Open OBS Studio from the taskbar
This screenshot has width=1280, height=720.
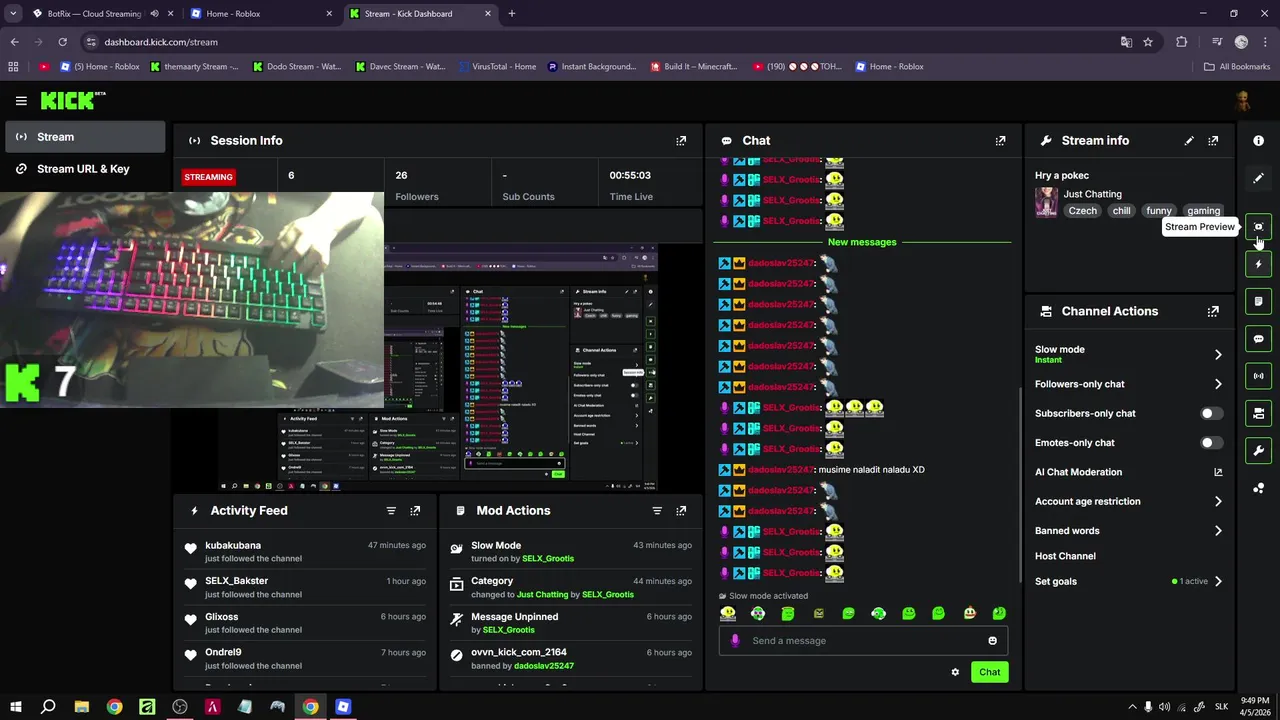pos(180,707)
